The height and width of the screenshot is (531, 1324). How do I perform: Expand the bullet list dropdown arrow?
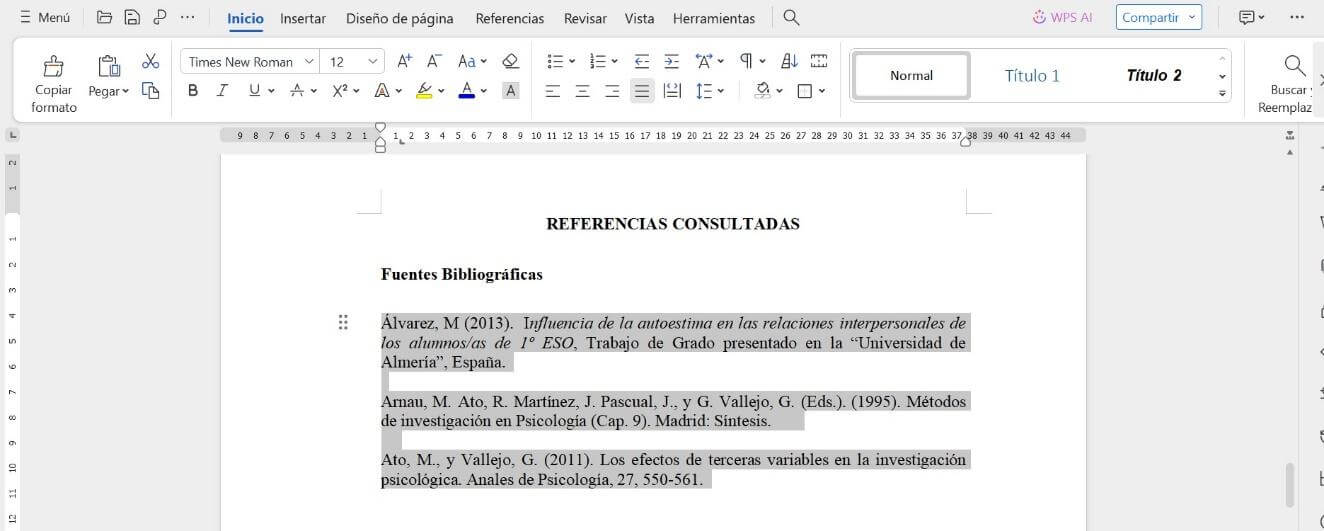click(x=572, y=61)
